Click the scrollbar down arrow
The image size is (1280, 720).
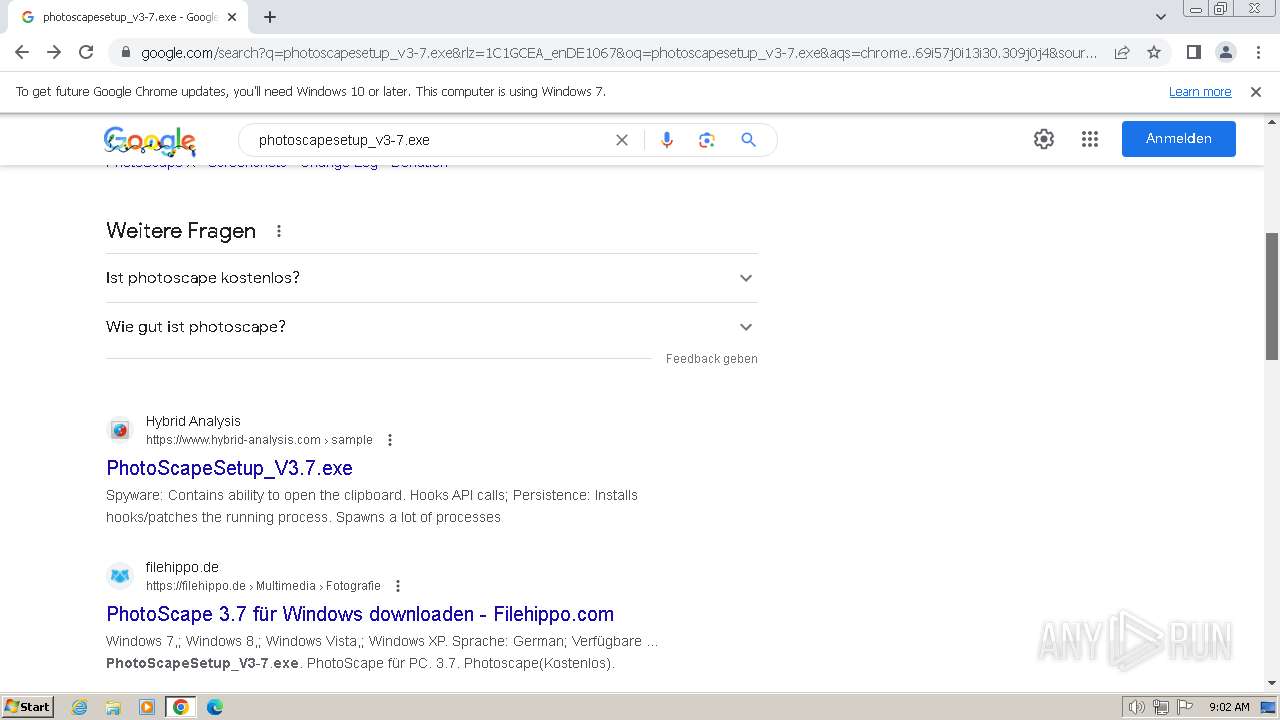[1272, 683]
